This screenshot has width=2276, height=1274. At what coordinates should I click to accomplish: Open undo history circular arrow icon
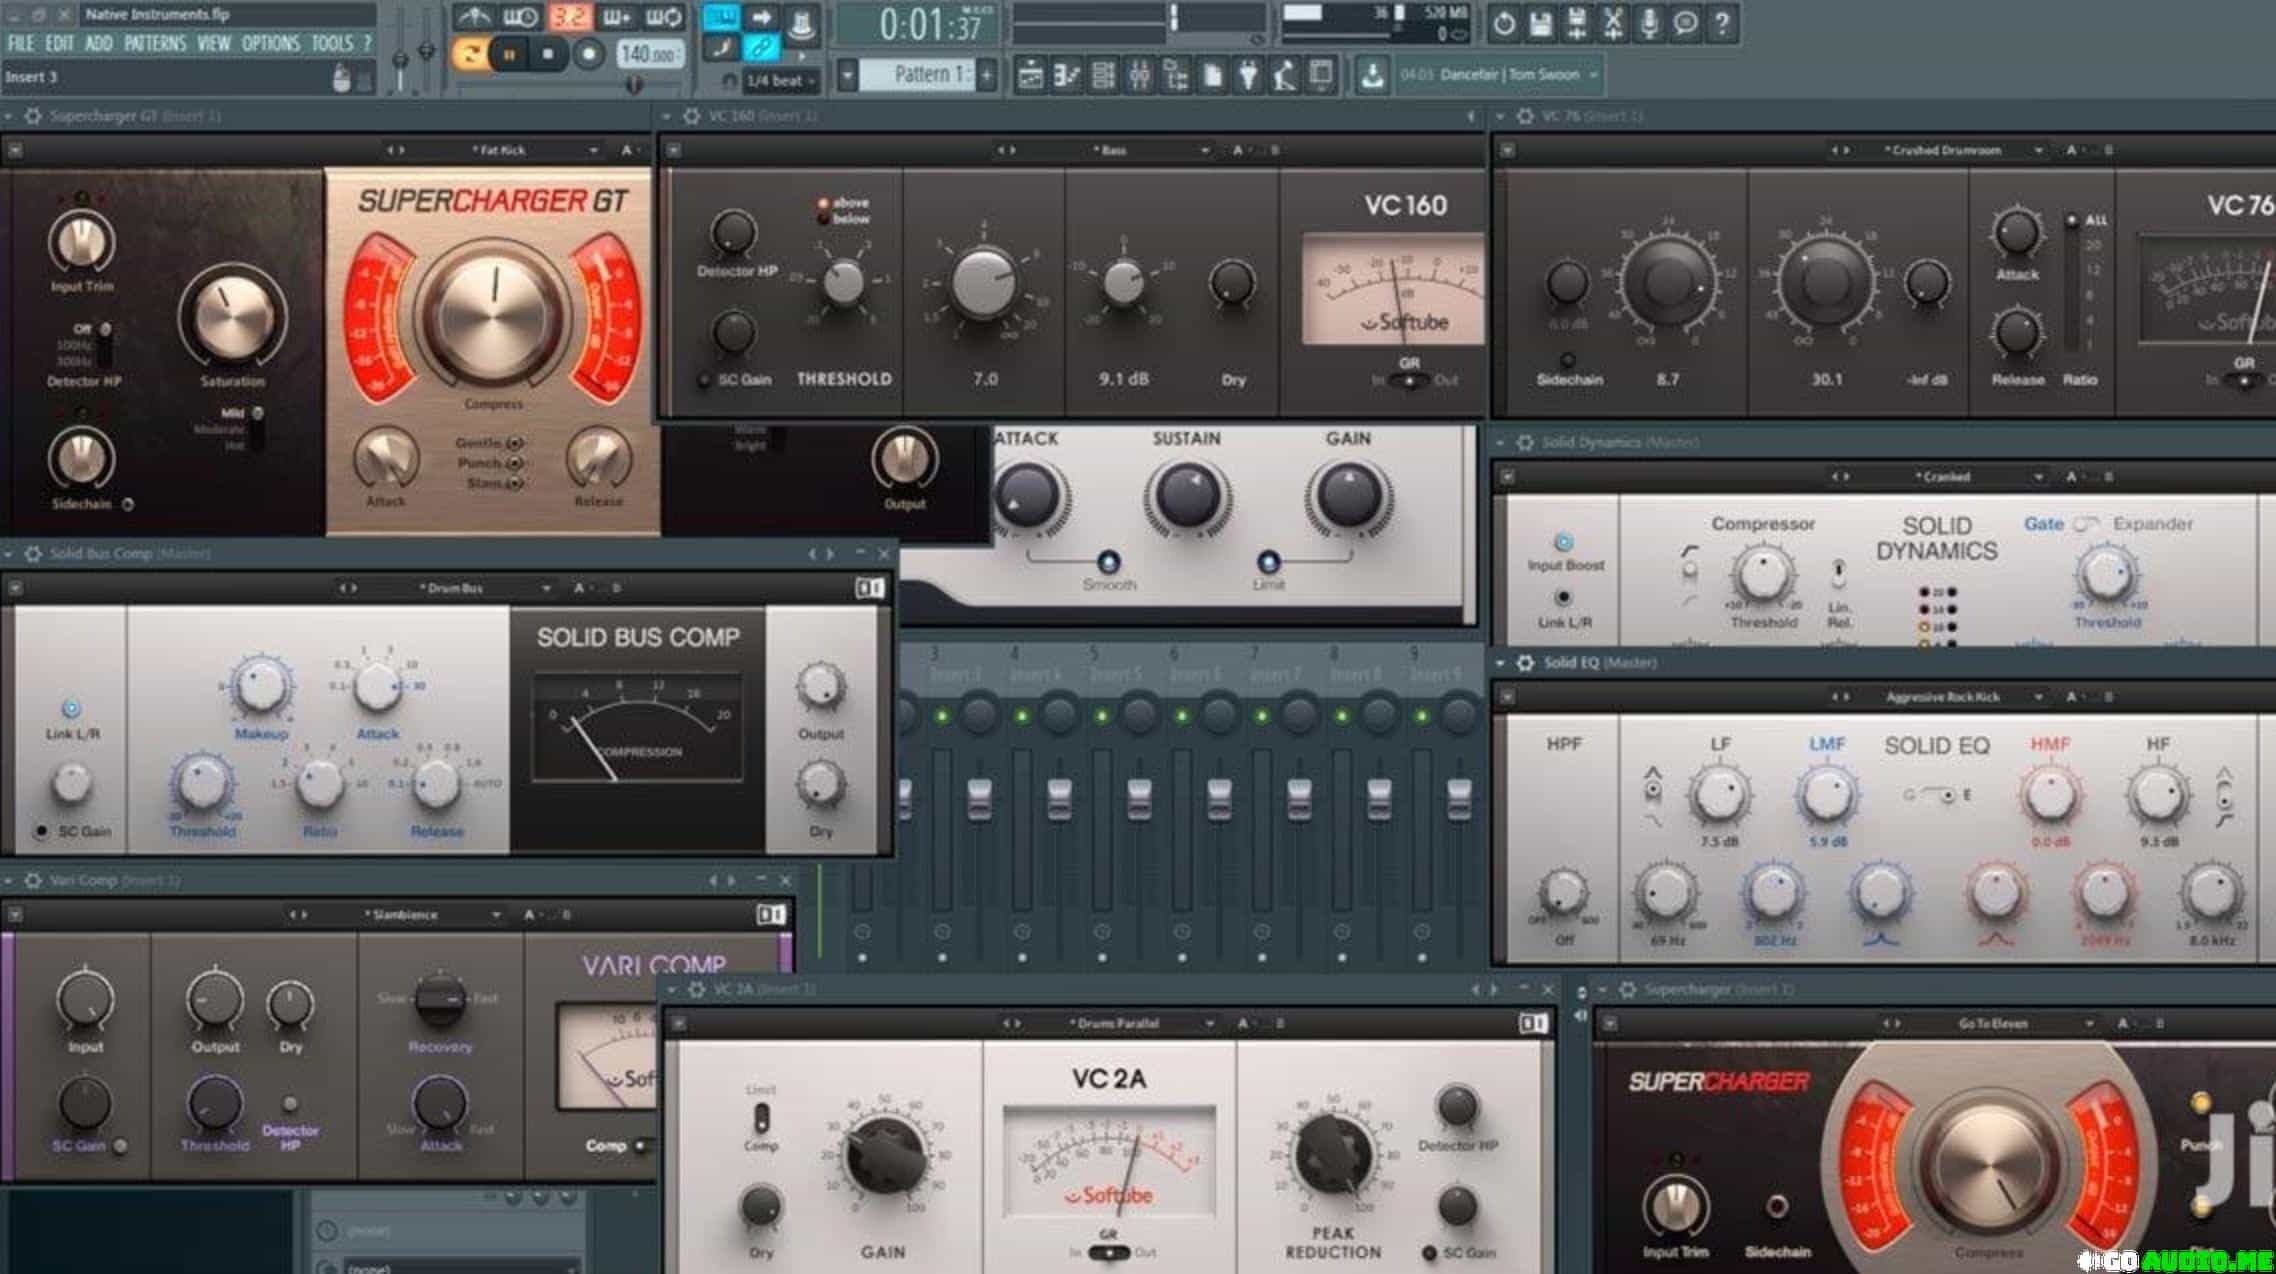(x=1504, y=23)
